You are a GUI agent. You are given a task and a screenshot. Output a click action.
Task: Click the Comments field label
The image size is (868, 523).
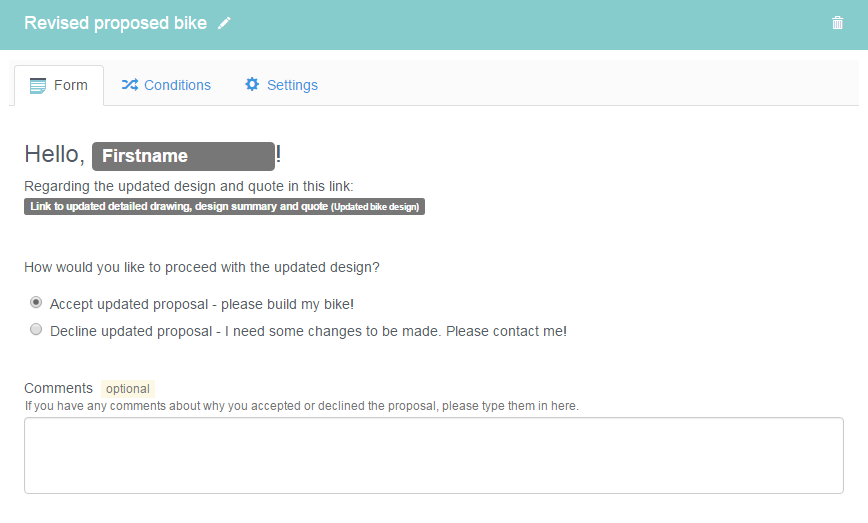[58, 389]
